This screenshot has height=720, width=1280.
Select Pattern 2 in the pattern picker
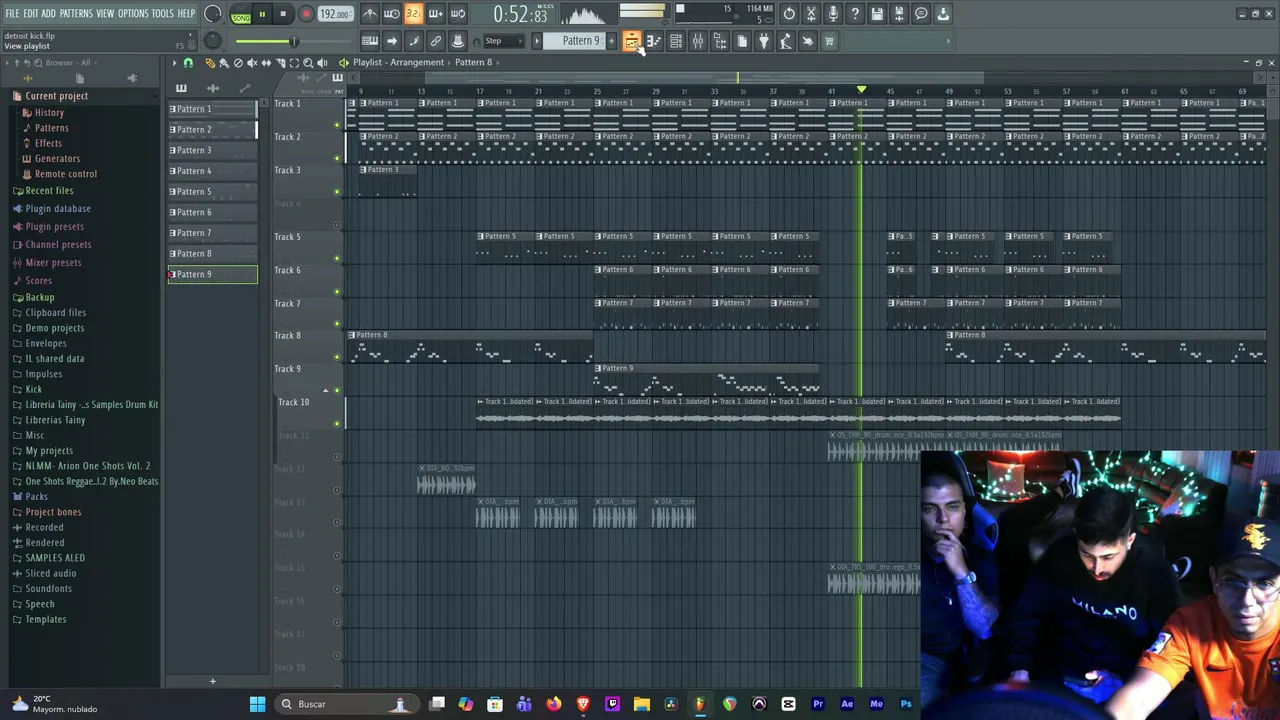click(x=212, y=129)
